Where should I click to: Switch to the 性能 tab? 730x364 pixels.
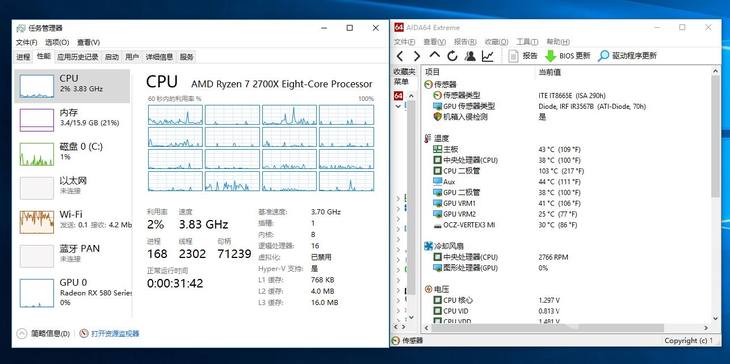point(43,56)
